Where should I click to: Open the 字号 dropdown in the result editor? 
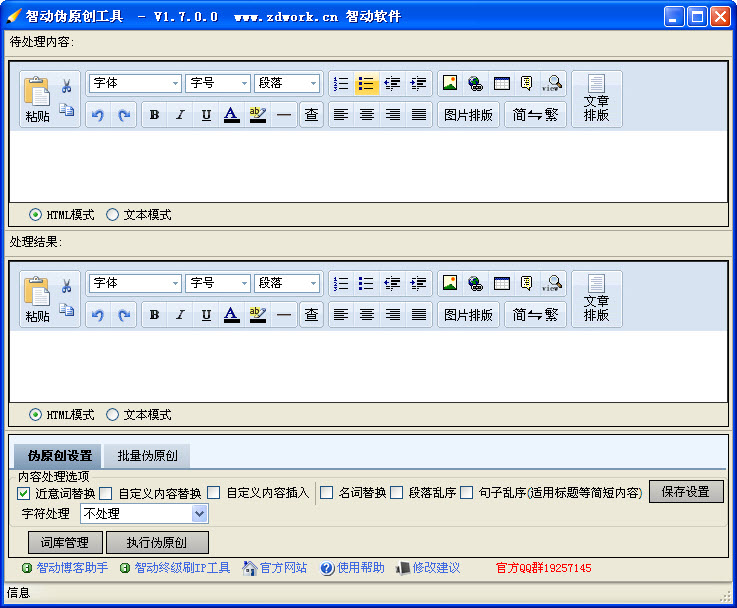218,283
